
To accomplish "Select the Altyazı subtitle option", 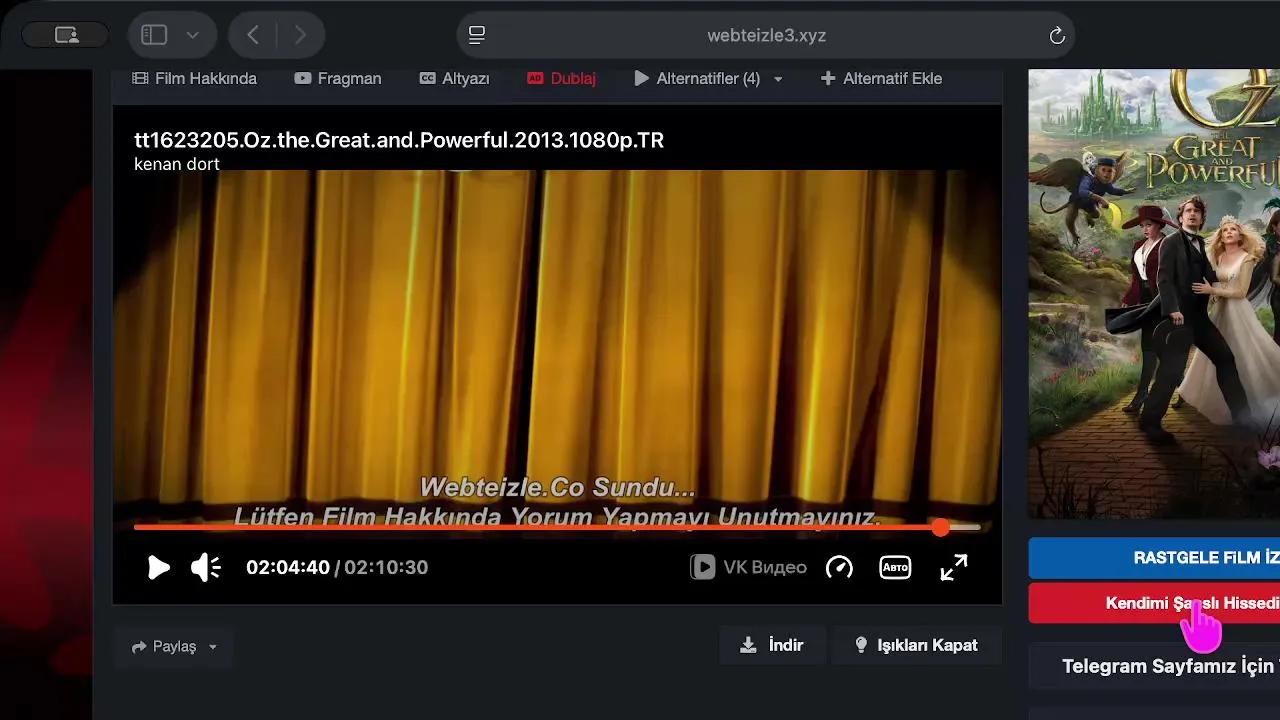I will pyautogui.click(x=454, y=78).
